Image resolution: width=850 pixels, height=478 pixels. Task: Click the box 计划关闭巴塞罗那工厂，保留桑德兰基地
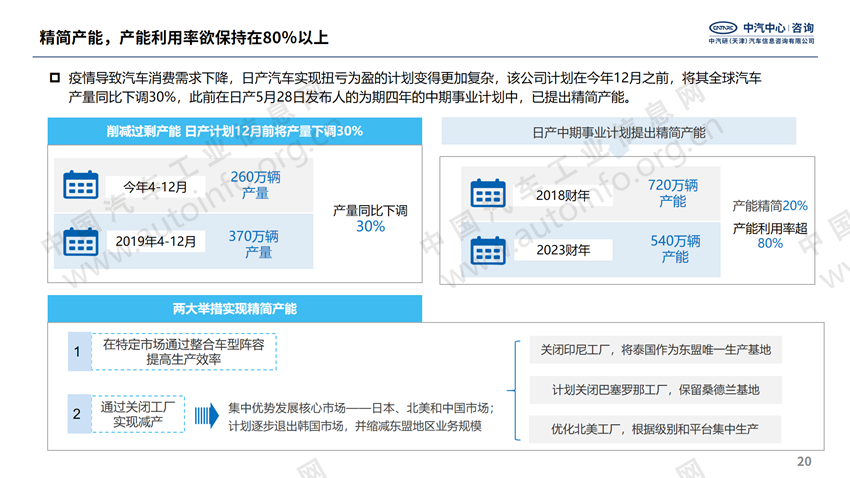pos(655,390)
